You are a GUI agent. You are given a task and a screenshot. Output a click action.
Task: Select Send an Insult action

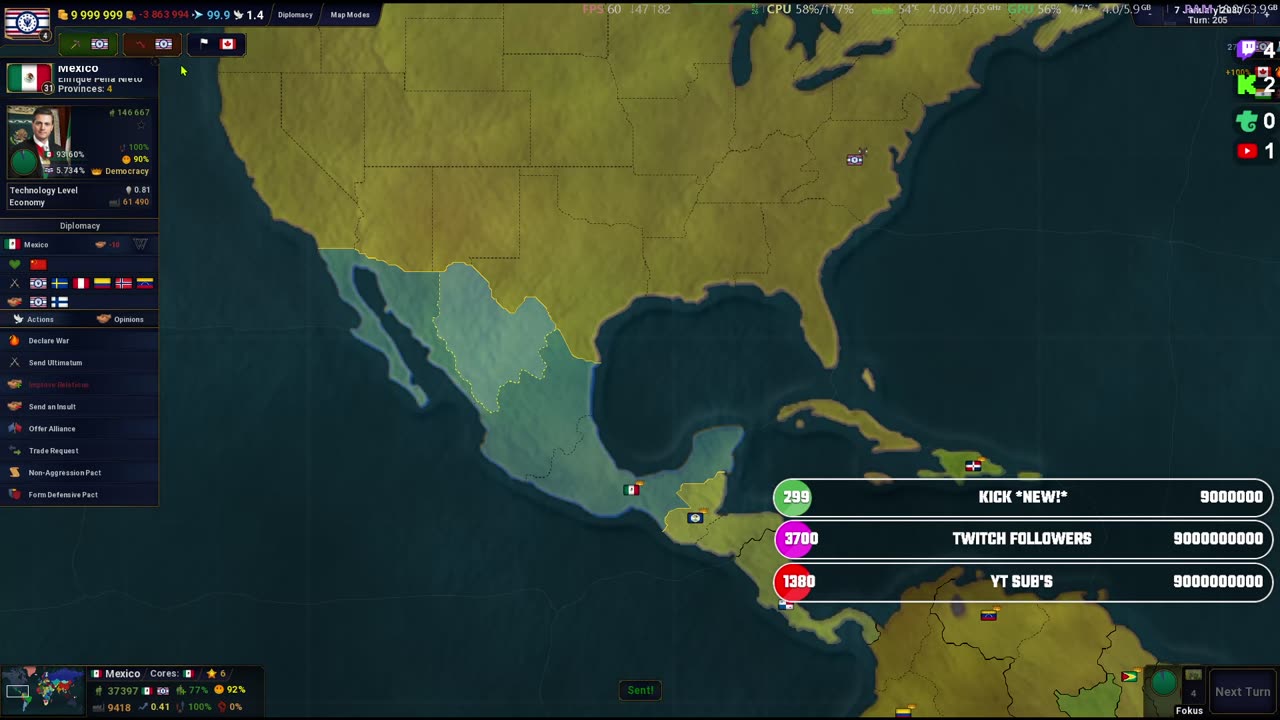(x=80, y=407)
